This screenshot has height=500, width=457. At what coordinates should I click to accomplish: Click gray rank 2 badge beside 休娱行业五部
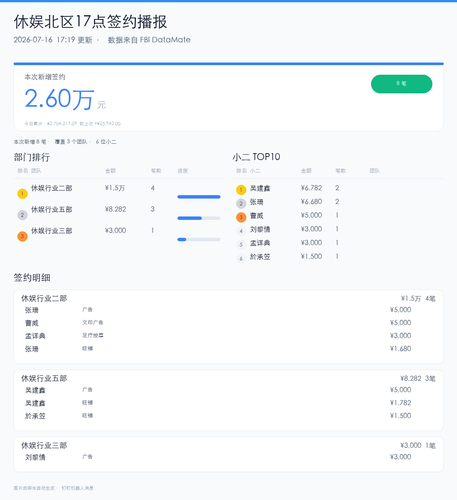(x=22, y=215)
